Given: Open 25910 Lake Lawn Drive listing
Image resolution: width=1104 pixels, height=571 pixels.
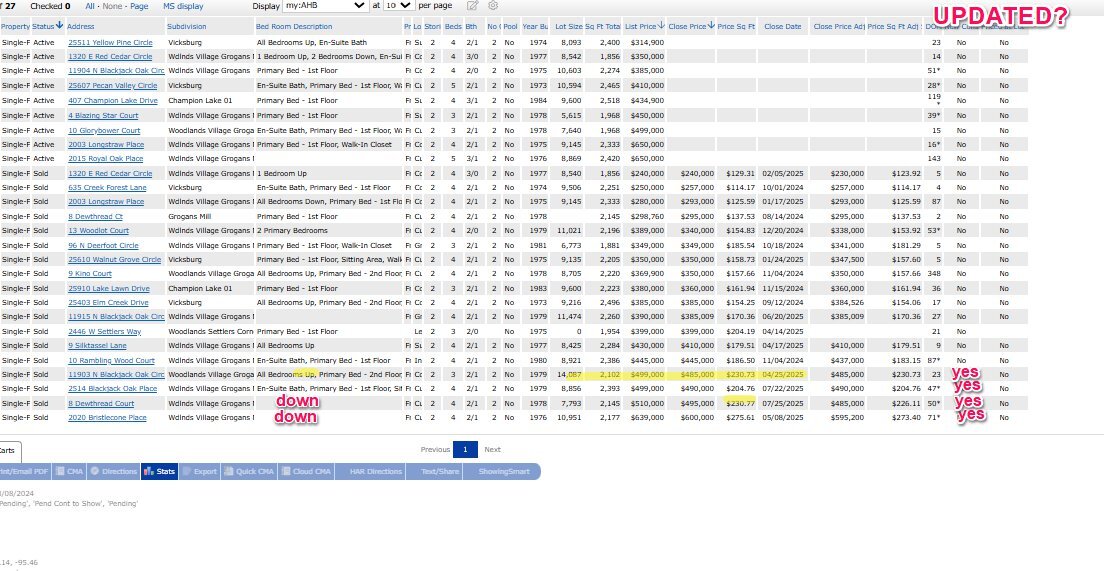Looking at the screenshot, I should (108, 288).
